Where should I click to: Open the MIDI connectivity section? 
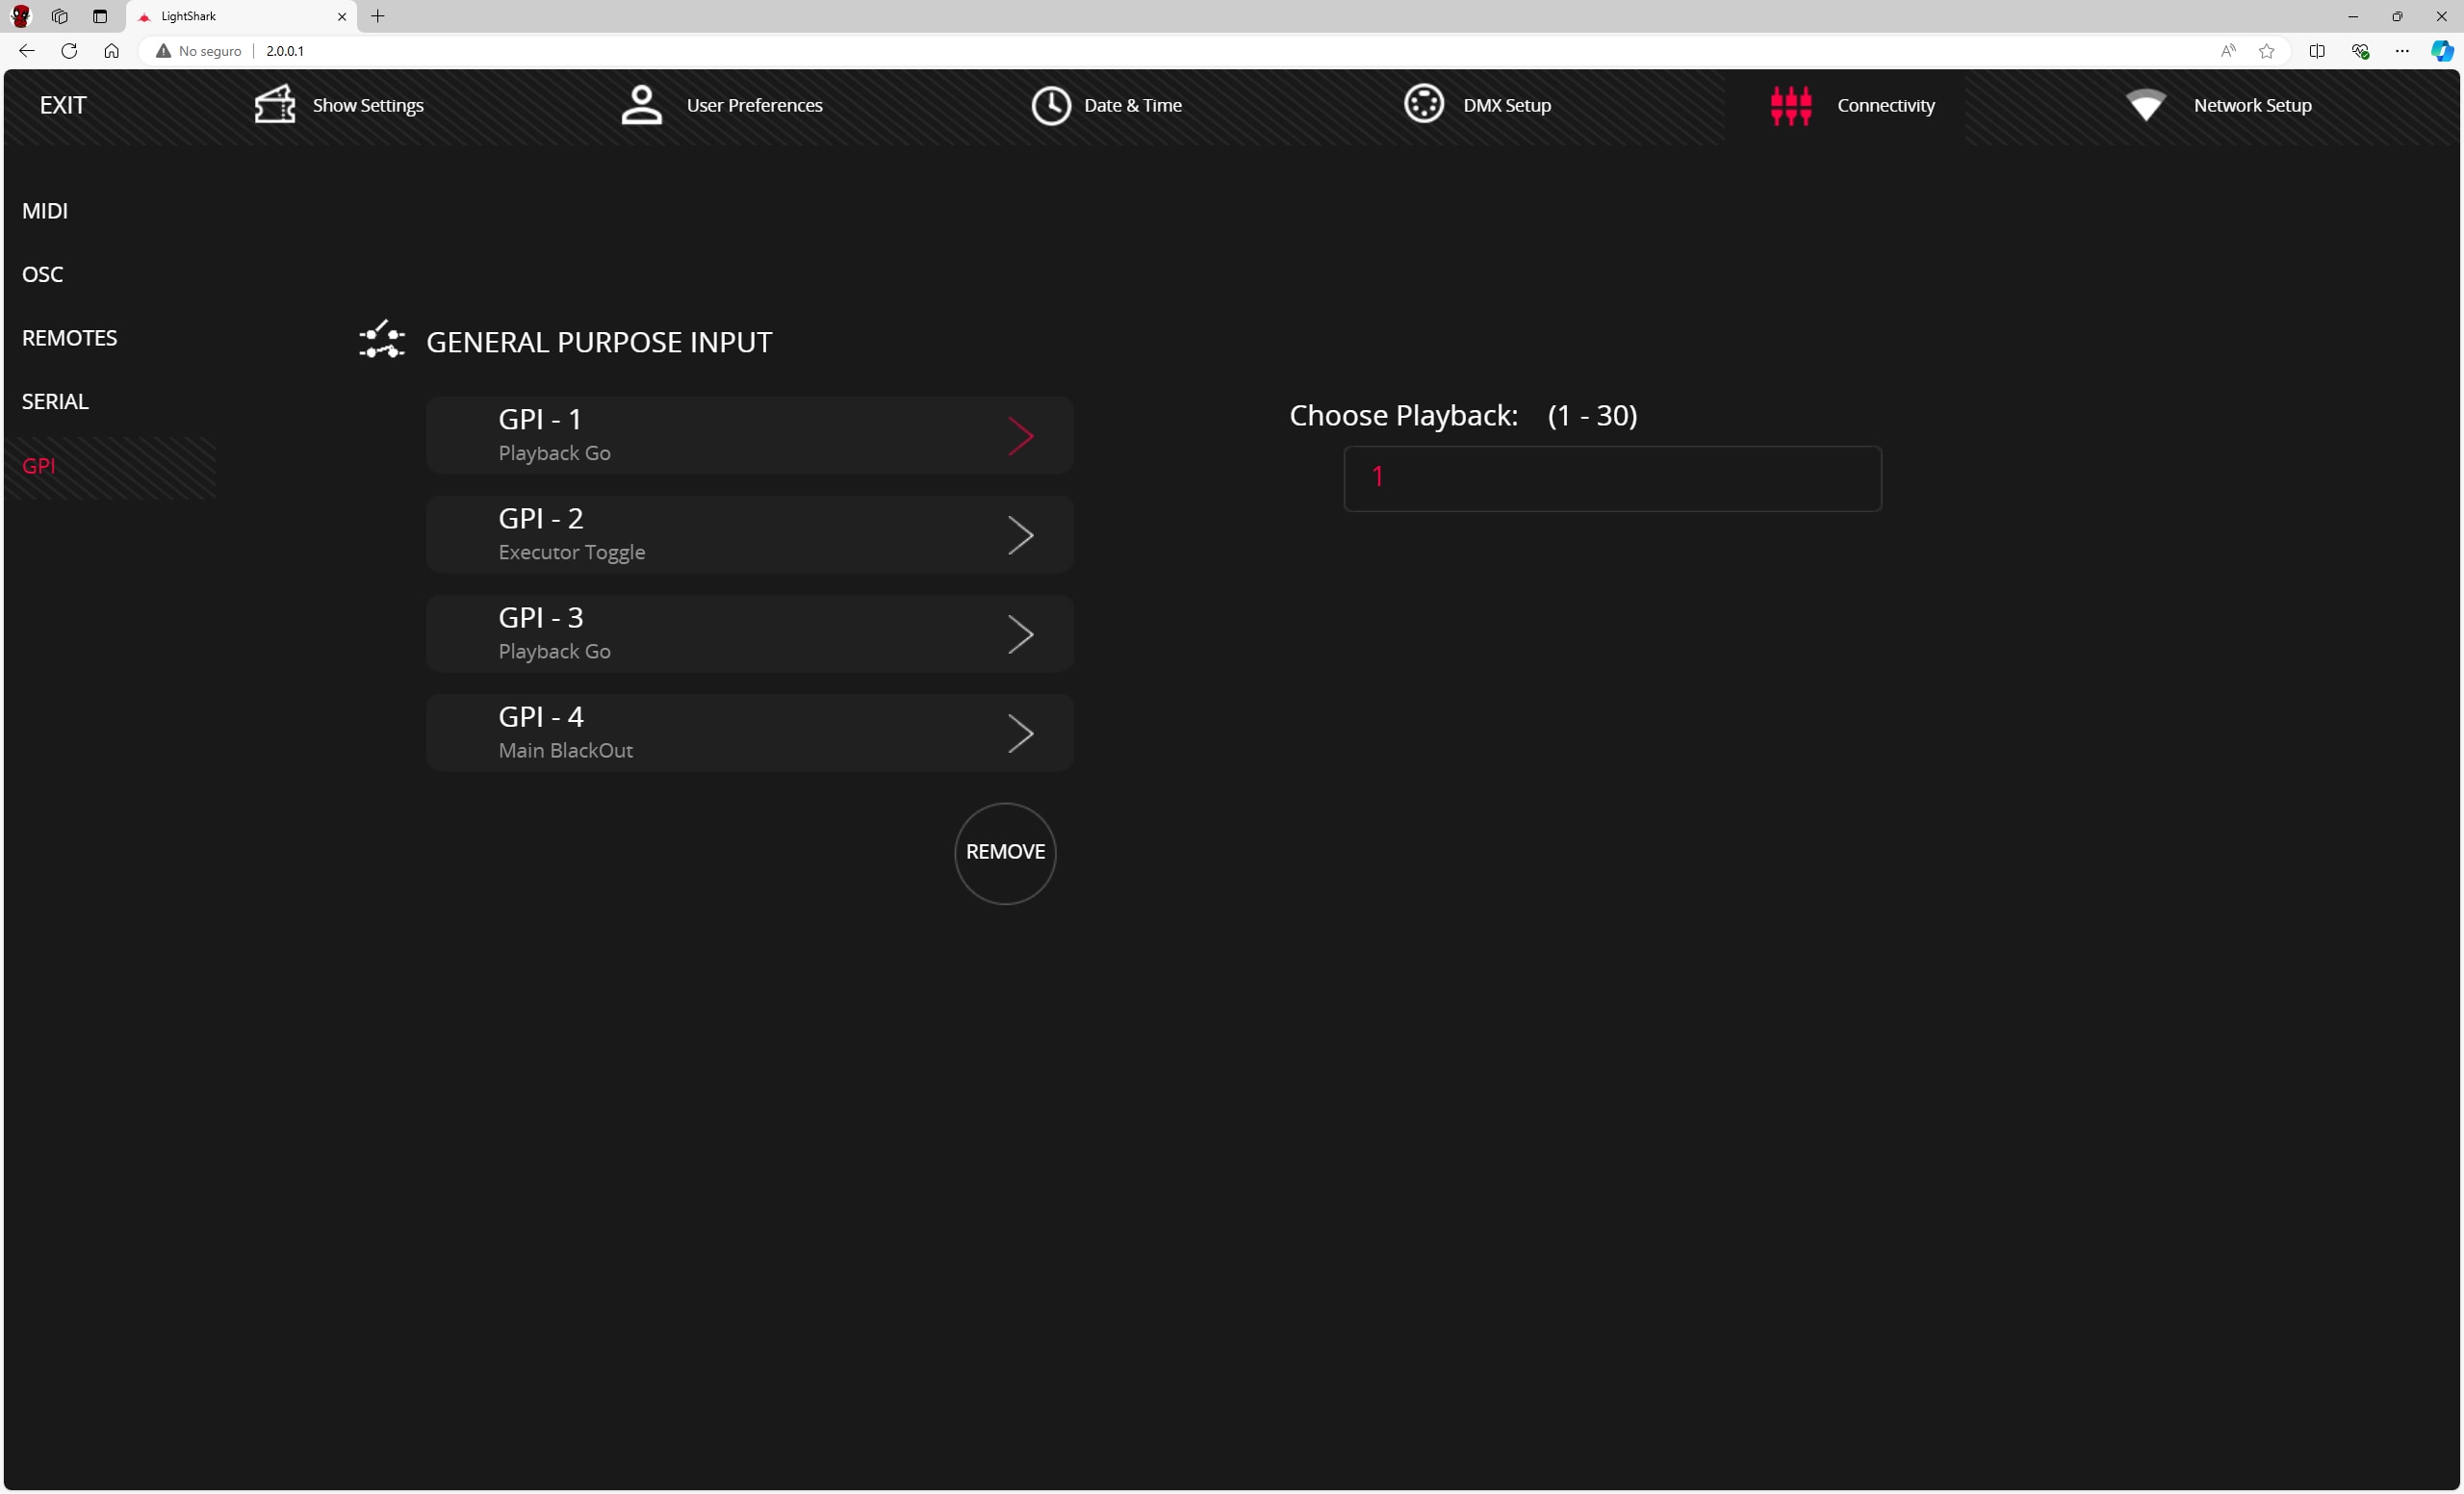[45, 211]
